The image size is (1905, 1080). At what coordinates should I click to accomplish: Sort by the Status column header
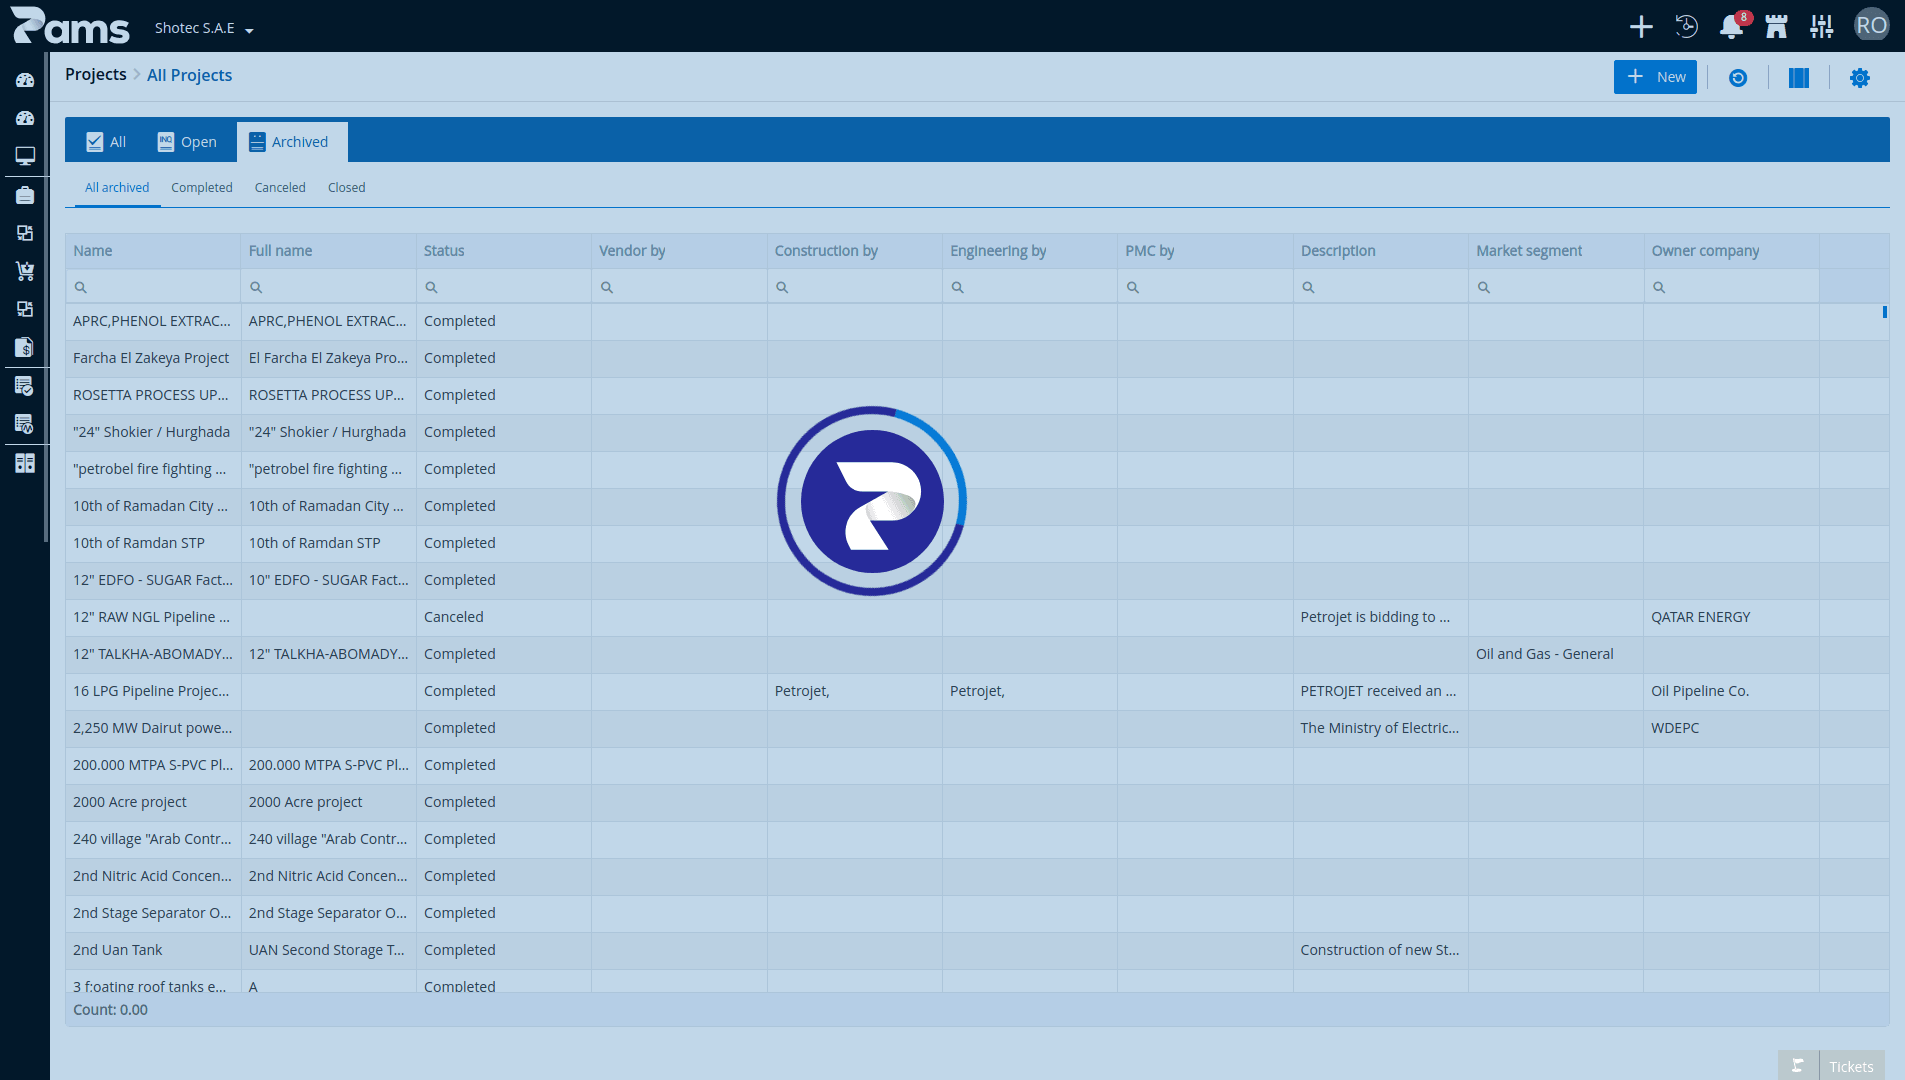[504, 251]
